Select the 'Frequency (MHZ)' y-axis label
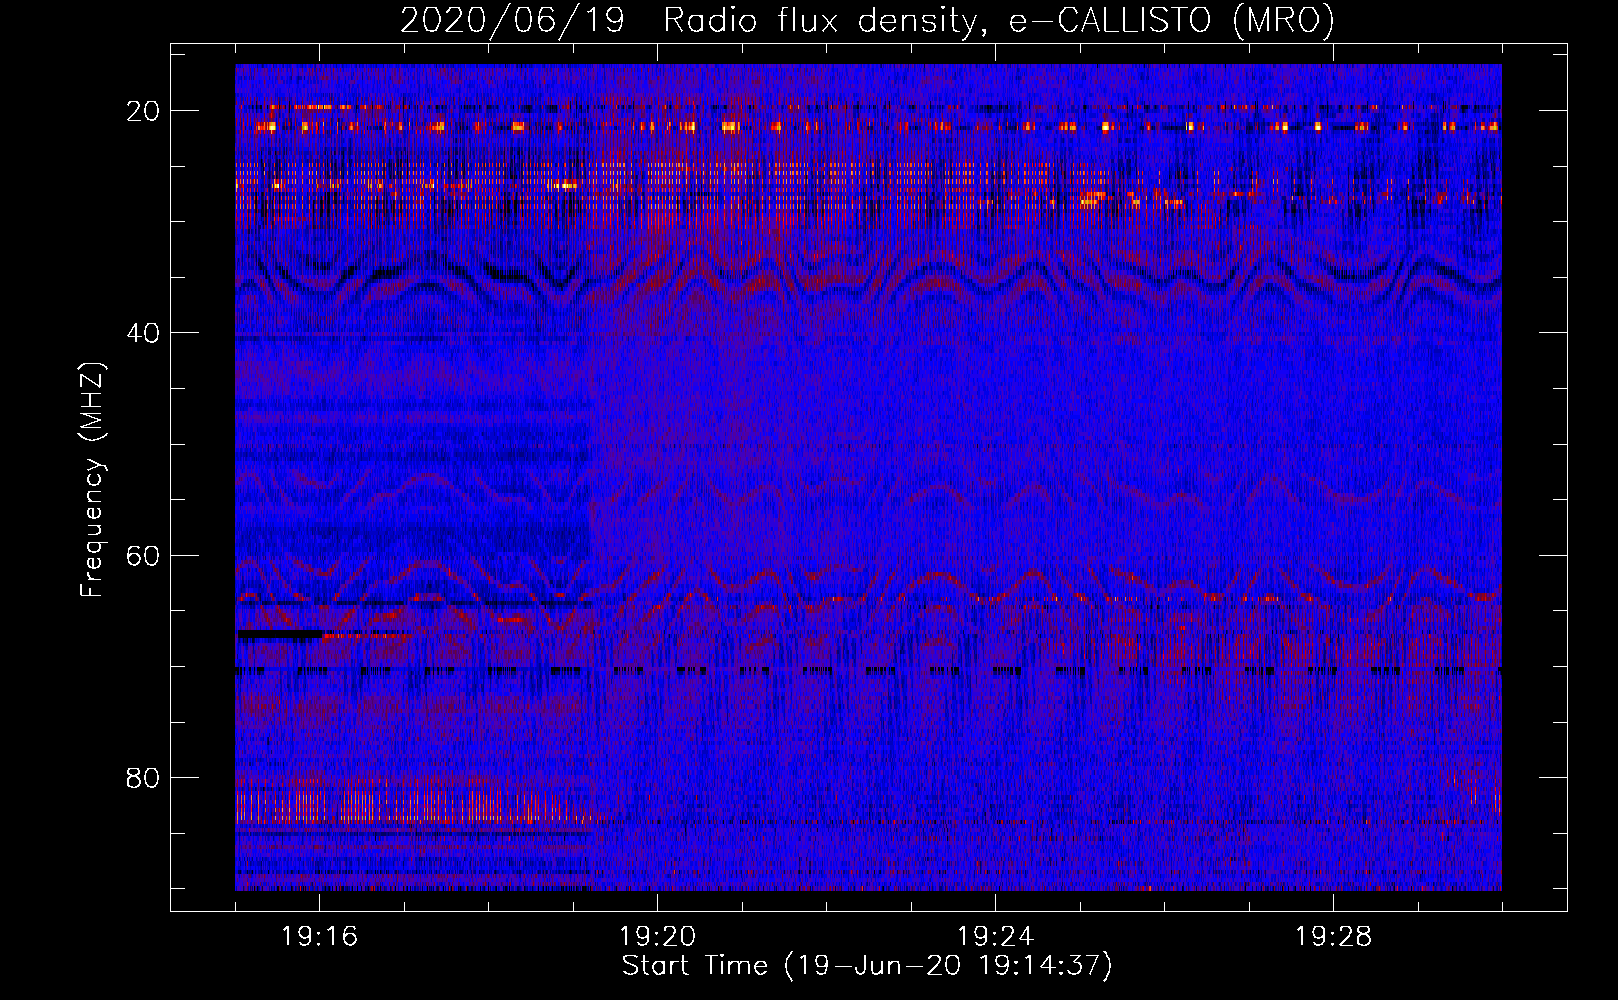The width and height of the screenshot is (1618, 1000). (92, 480)
